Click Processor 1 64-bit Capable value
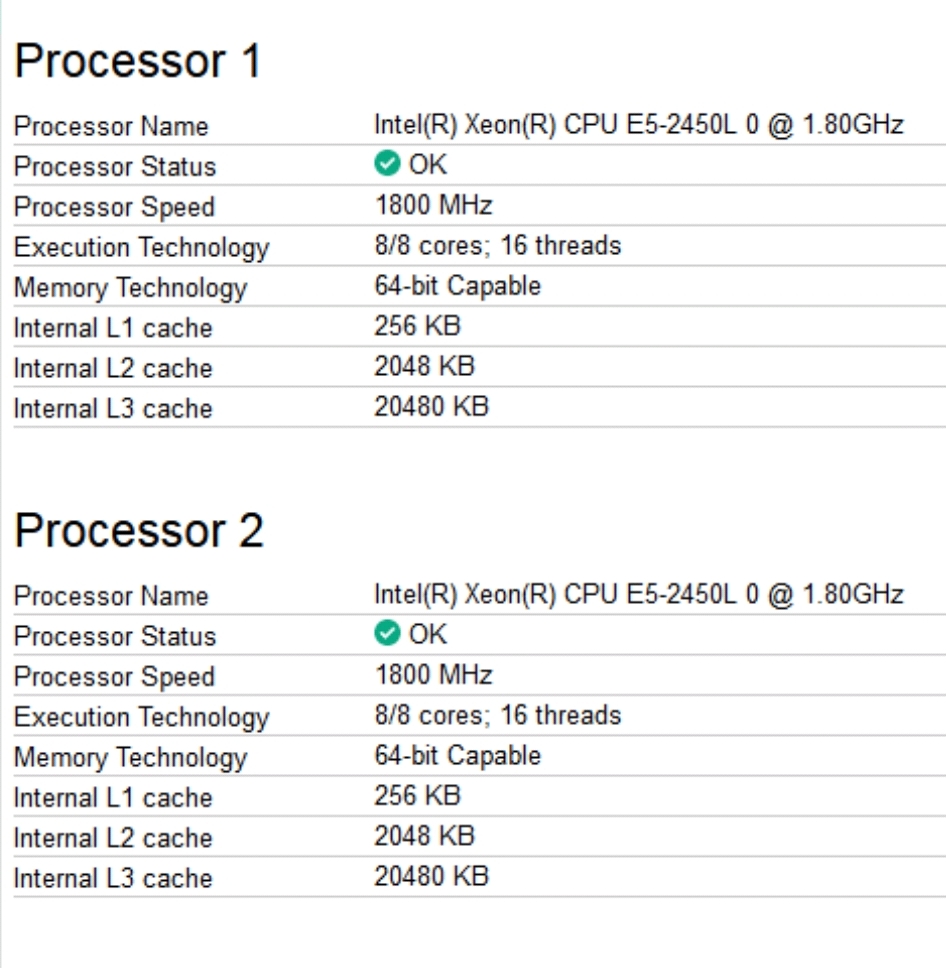946x968 pixels. (x=458, y=286)
